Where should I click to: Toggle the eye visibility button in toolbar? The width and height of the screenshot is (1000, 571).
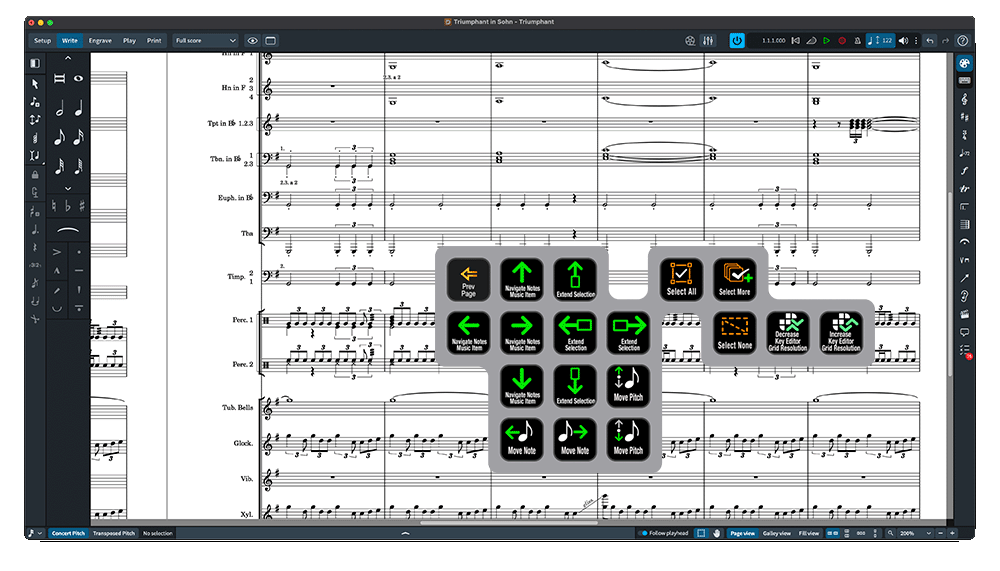pos(253,40)
